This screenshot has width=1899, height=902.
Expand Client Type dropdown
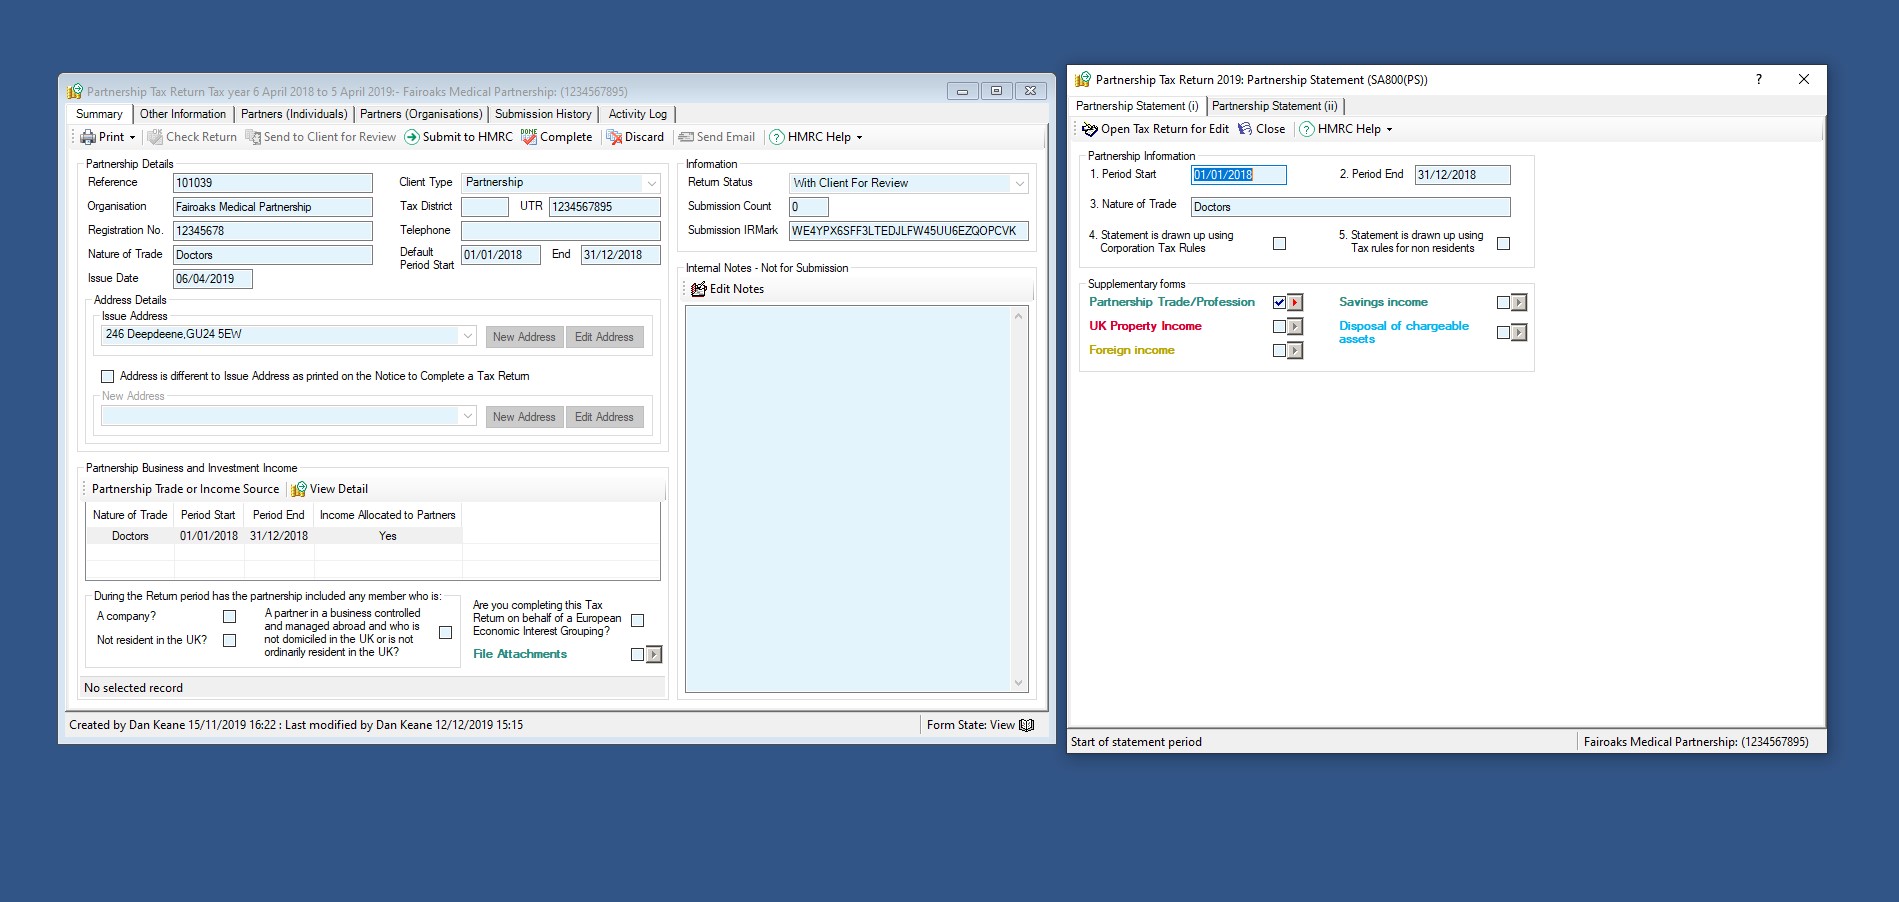coord(652,183)
